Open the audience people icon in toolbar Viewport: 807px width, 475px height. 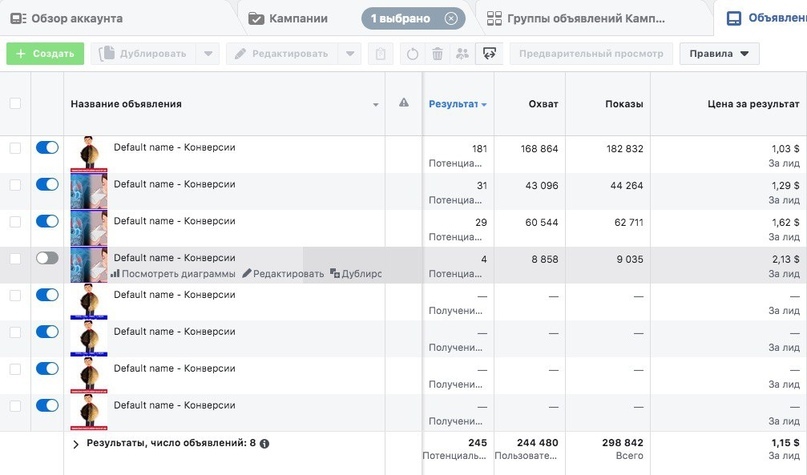(462, 54)
